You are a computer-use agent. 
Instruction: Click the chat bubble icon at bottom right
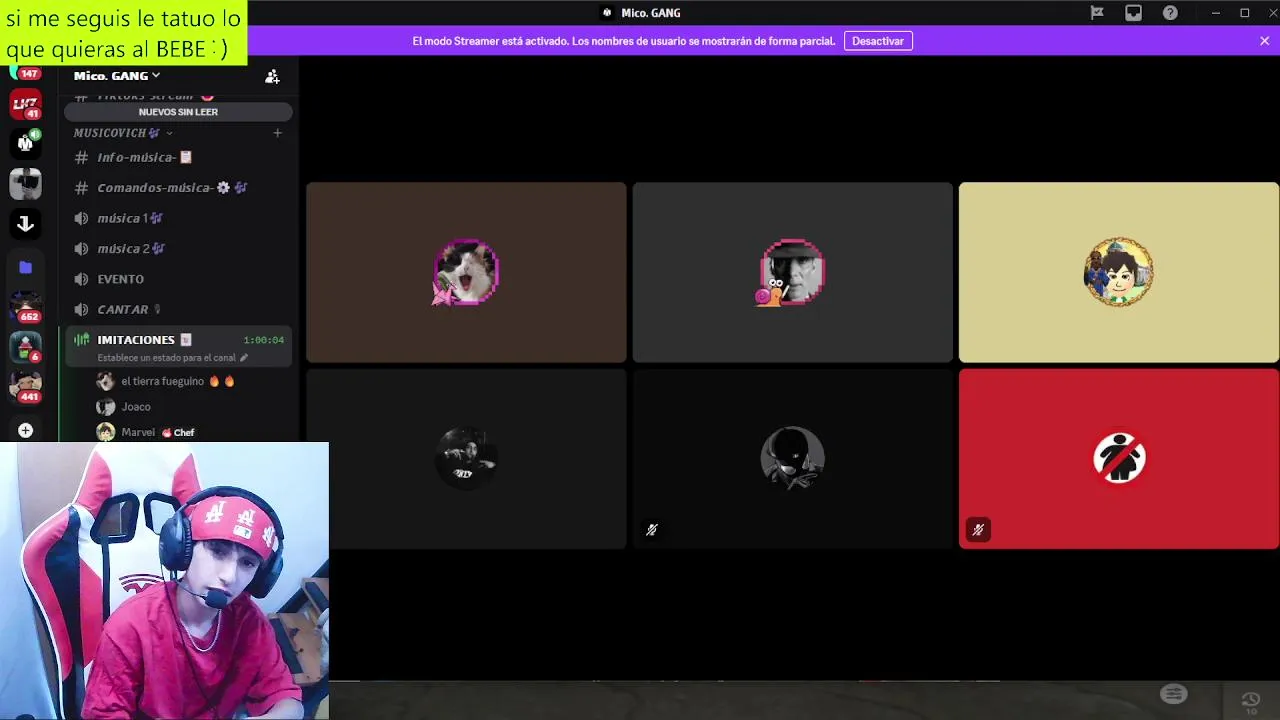tap(1174, 694)
